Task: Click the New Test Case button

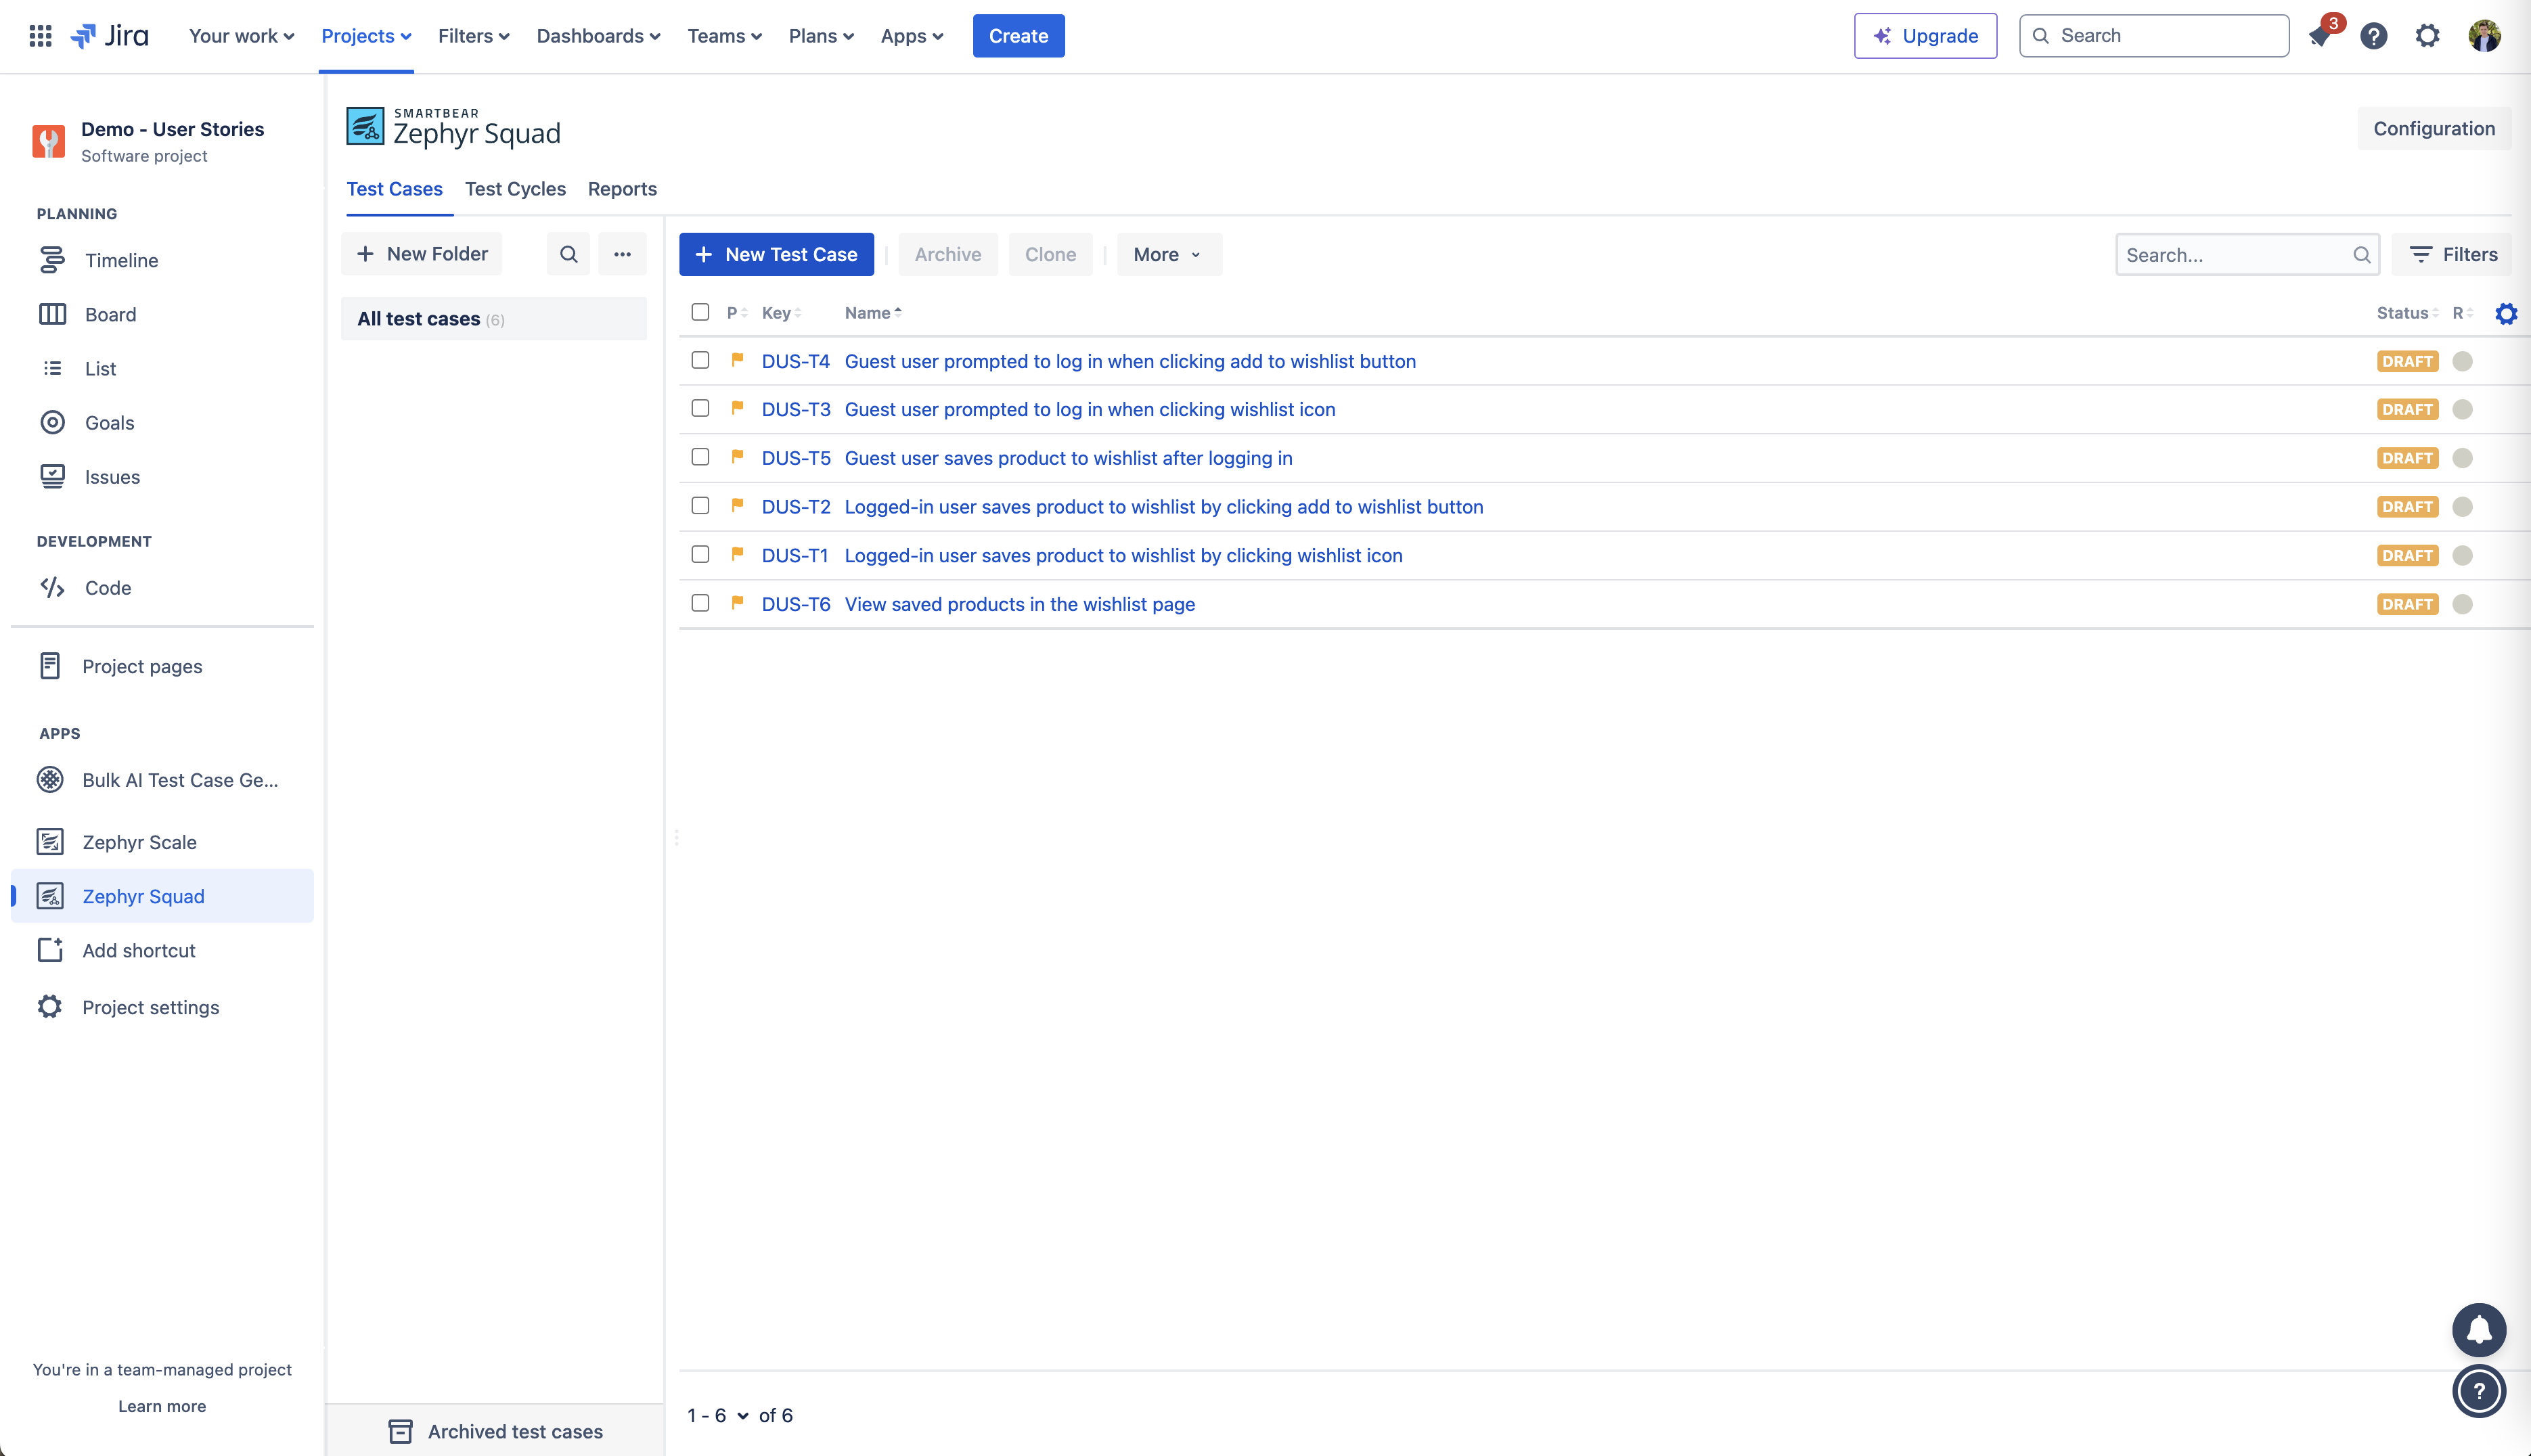Action: 776,254
